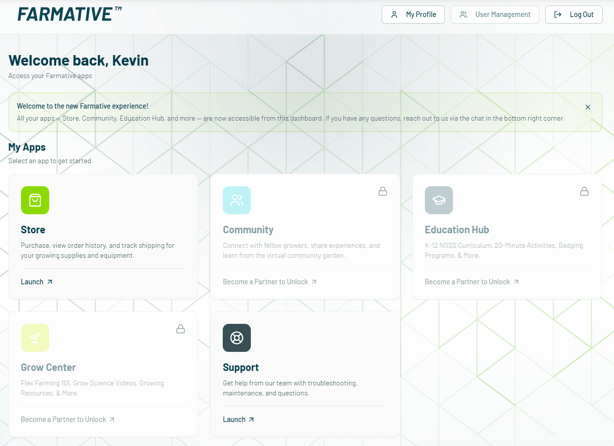Launch the Support app
Viewport: 614px width, 446px height.
(239, 420)
